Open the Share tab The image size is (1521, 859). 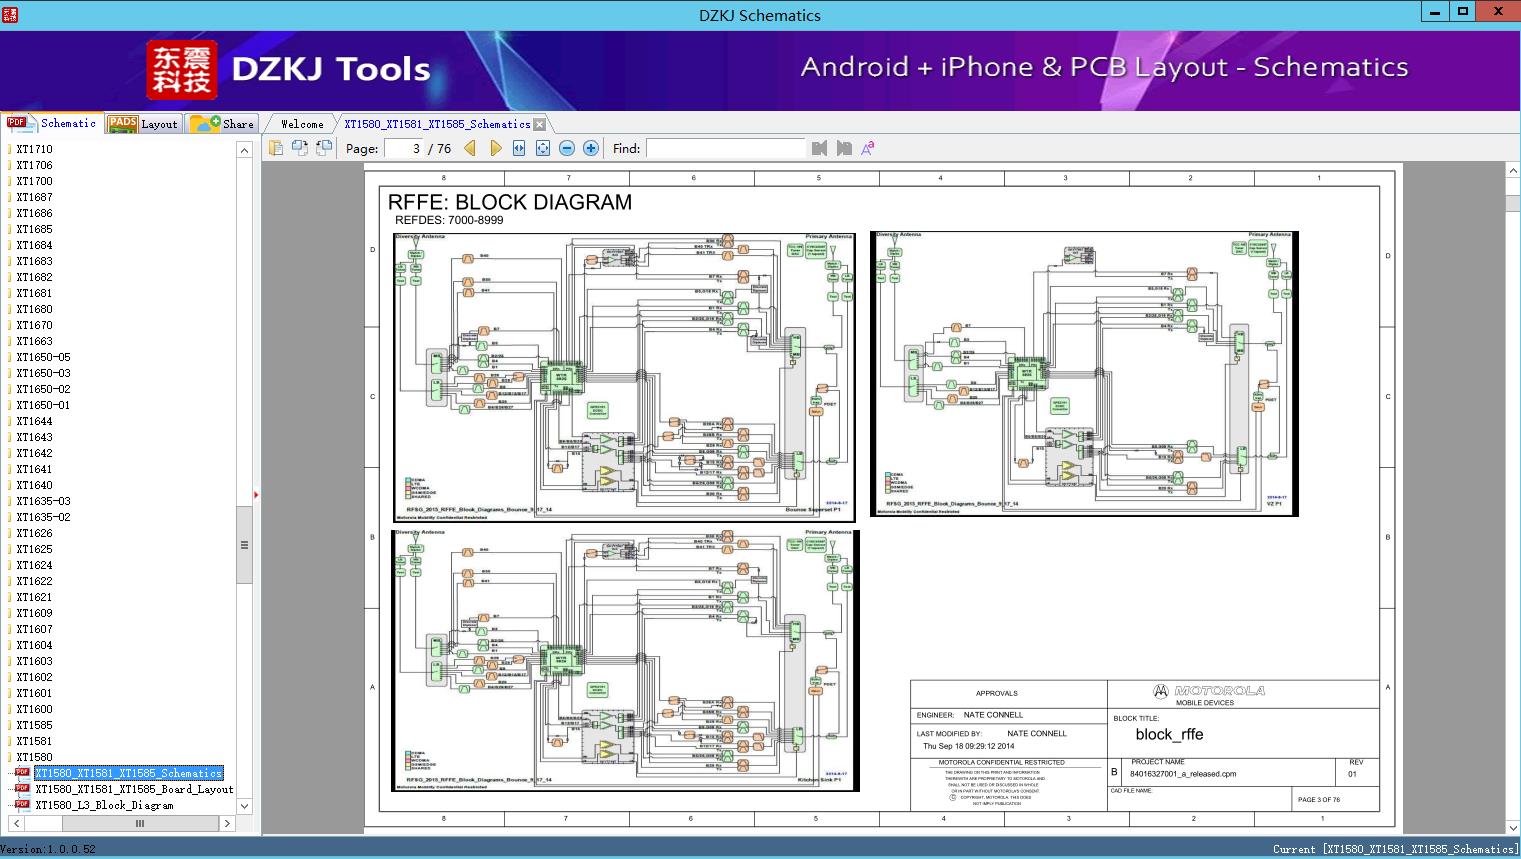[222, 123]
